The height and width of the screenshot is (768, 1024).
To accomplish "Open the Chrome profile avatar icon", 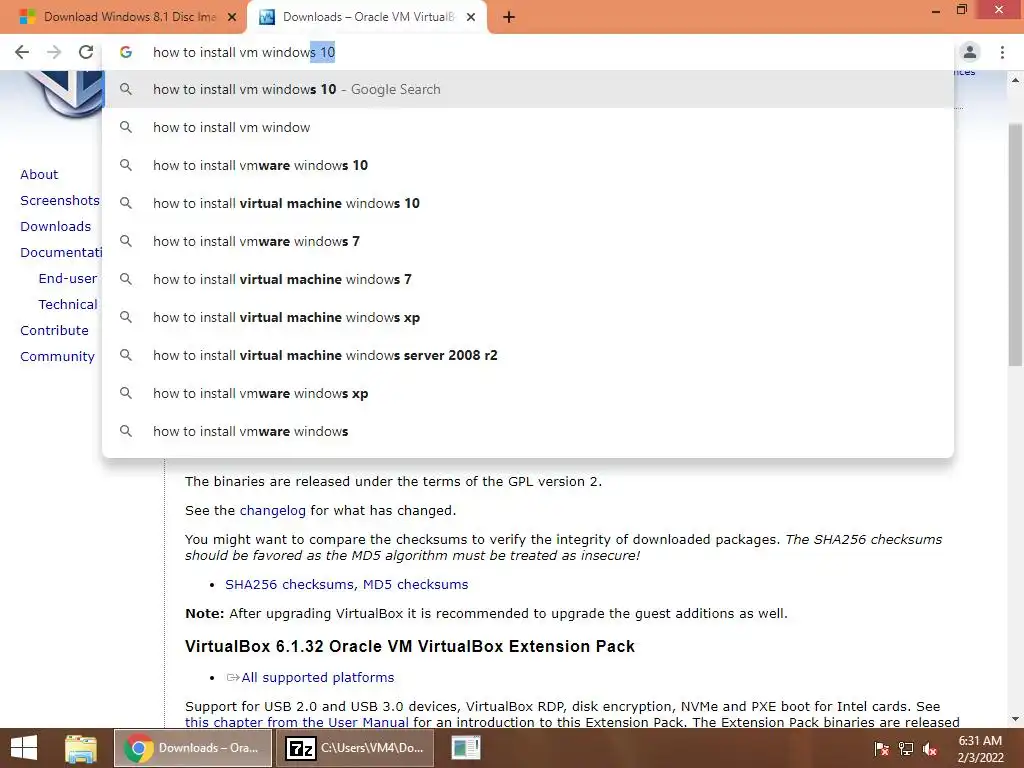I will pos(970,52).
